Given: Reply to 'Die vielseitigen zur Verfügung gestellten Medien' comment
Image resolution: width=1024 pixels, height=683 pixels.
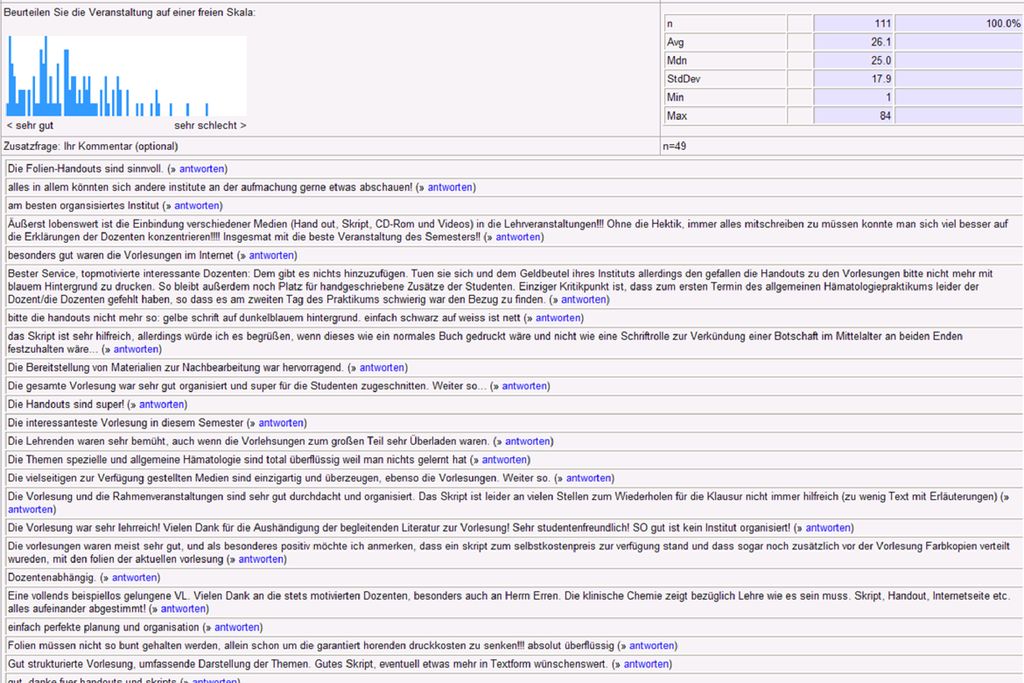Looking at the screenshot, I should coord(588,478).
